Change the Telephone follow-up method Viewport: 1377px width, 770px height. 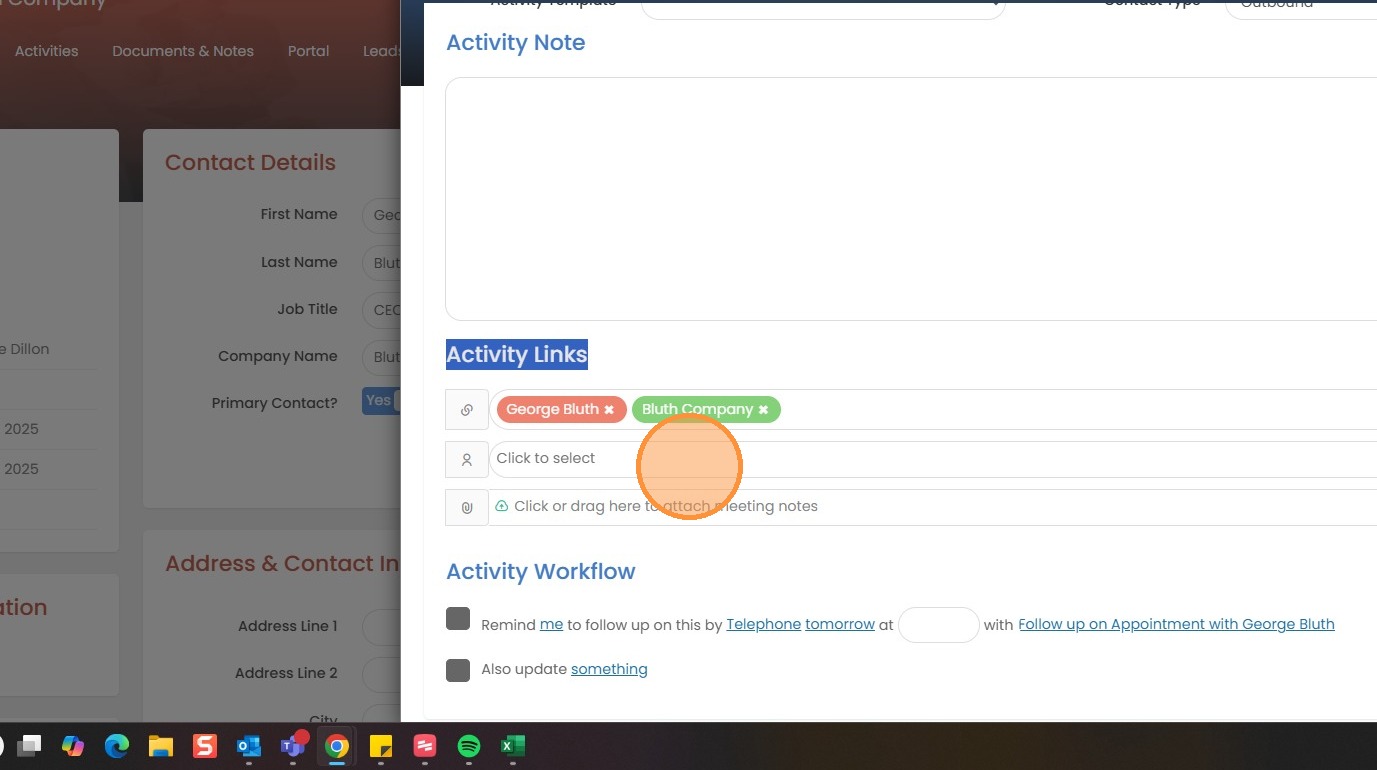(763, 624)
